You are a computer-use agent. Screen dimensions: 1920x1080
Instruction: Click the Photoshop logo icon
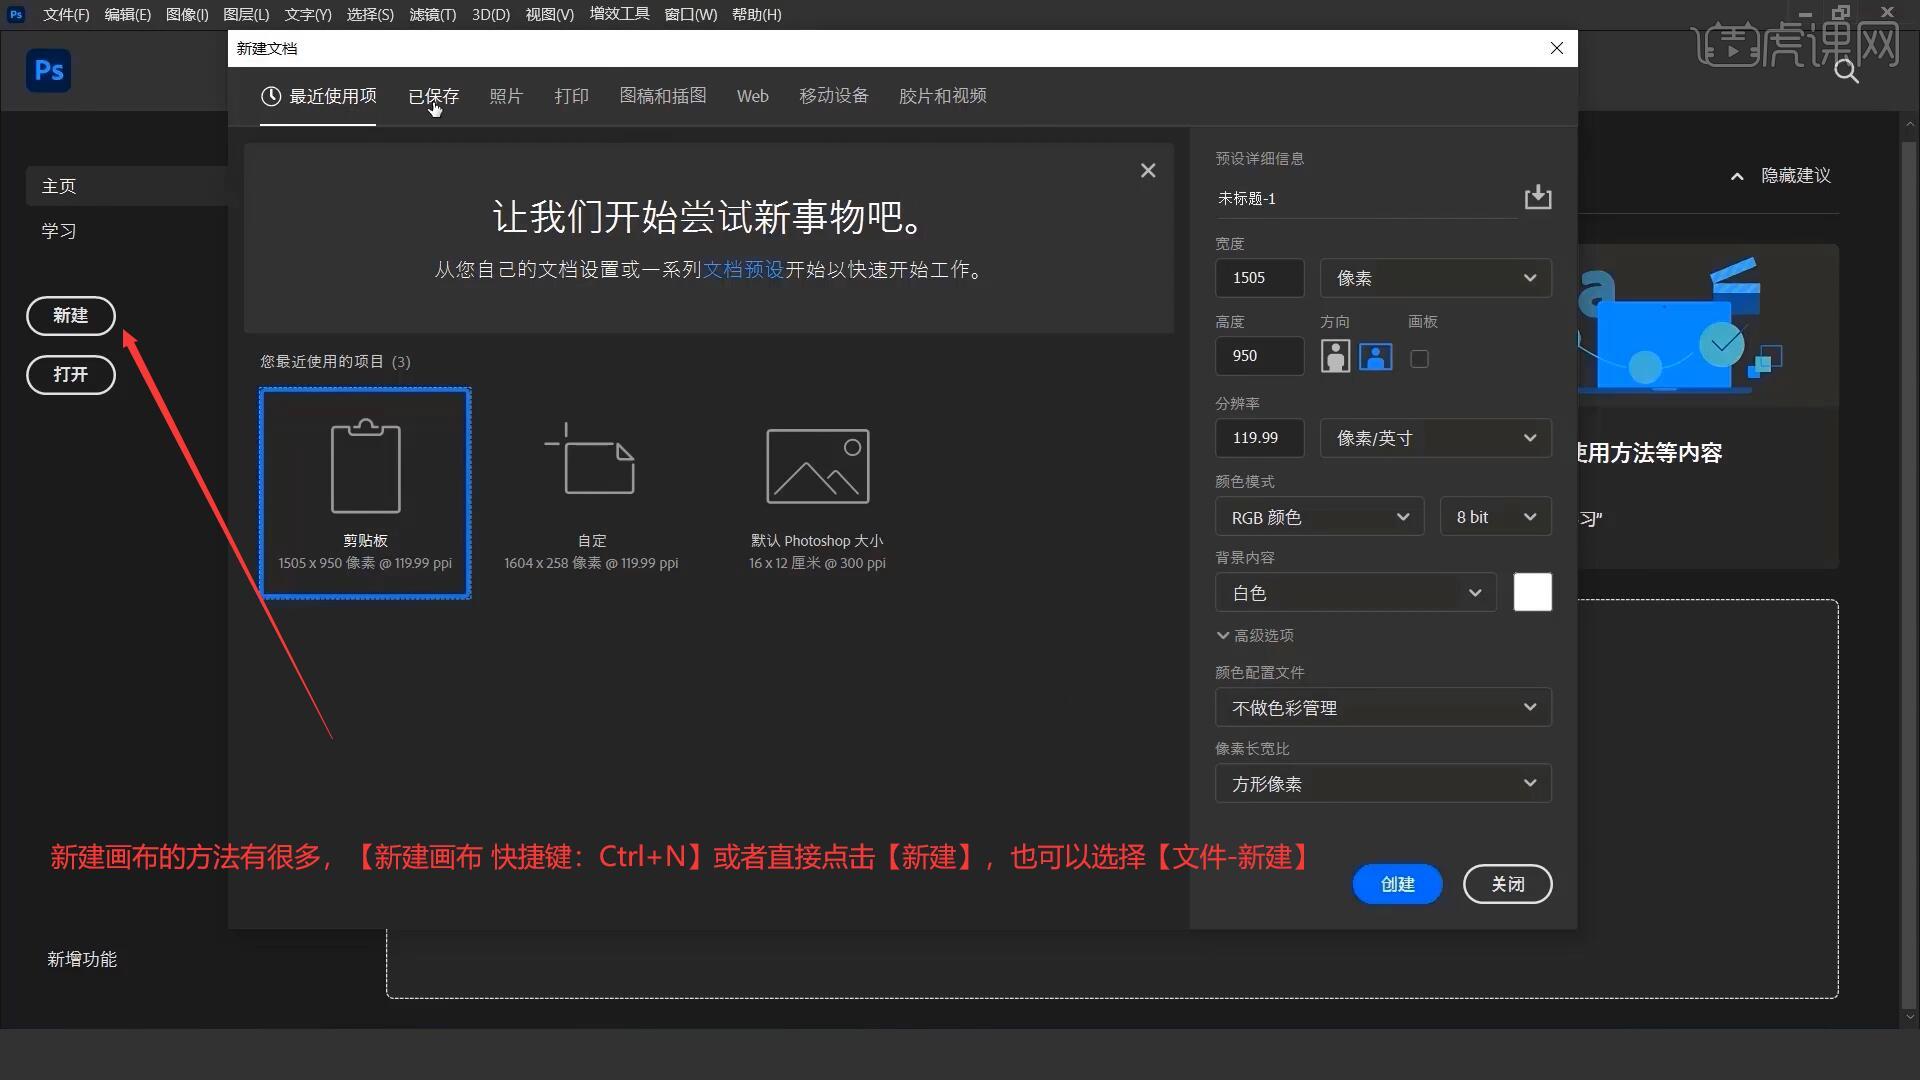pyautogui.click(x=48, y=70)
